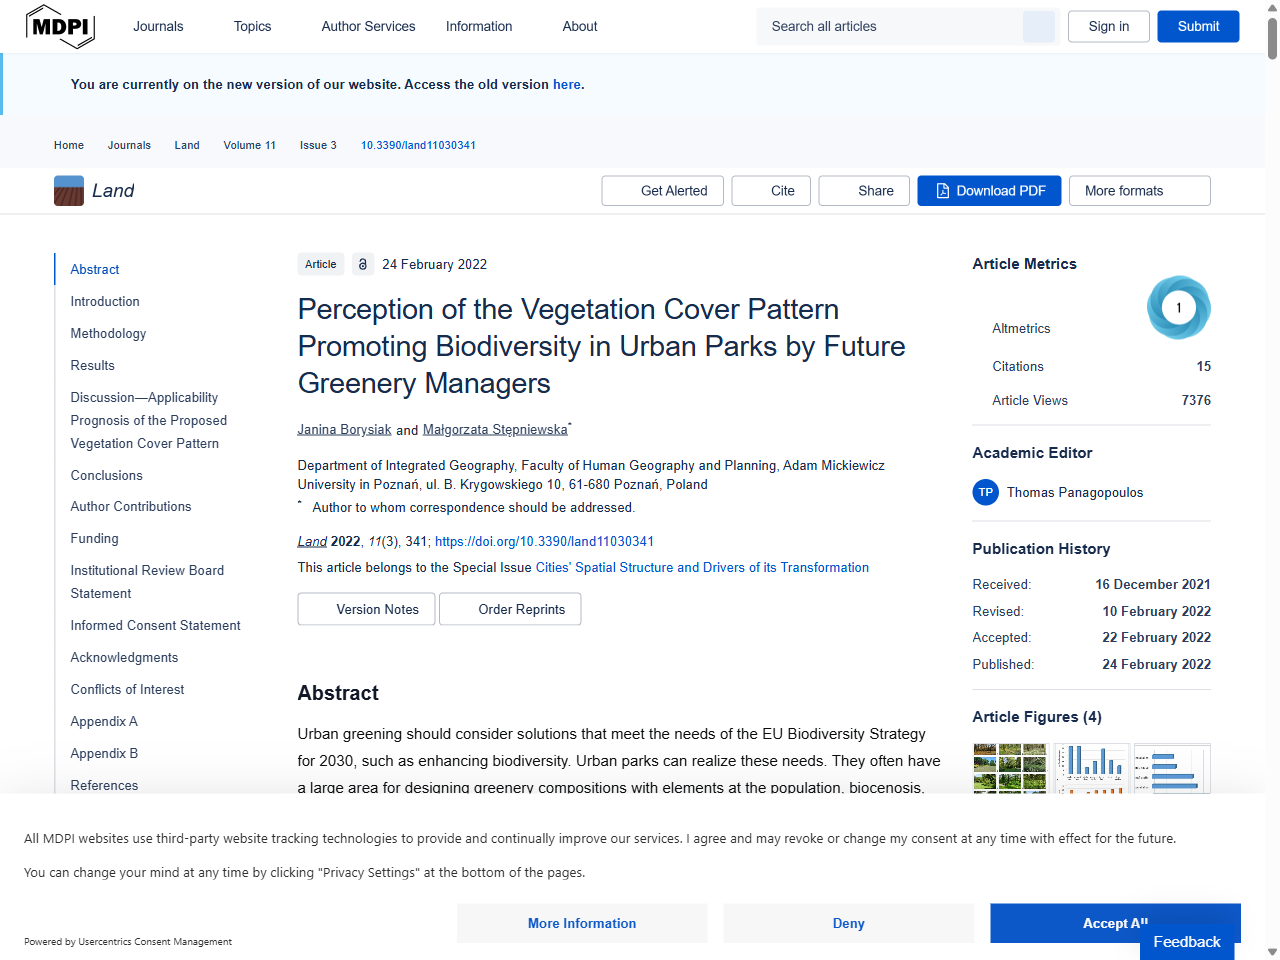Jump to Conflicts of Interest section
Screen dimensions: 1280x960
point(127,689)
